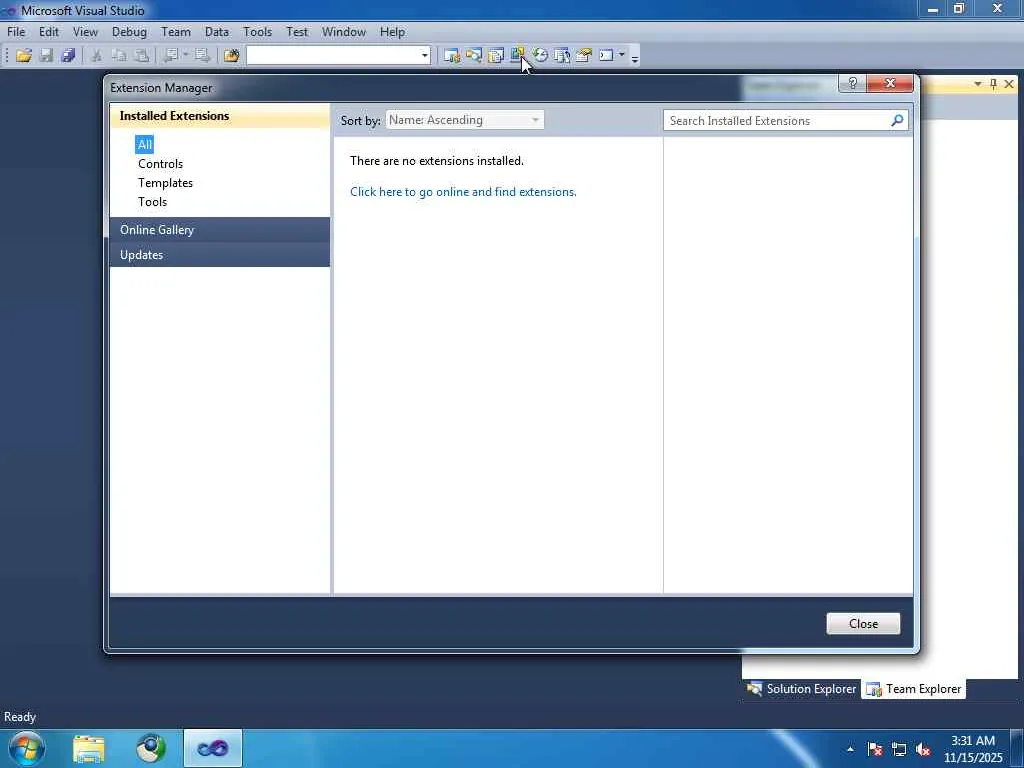Viewport: 1024px width, 768px height.
Task: Open the Team menu
Action: [x=176, y=31]
